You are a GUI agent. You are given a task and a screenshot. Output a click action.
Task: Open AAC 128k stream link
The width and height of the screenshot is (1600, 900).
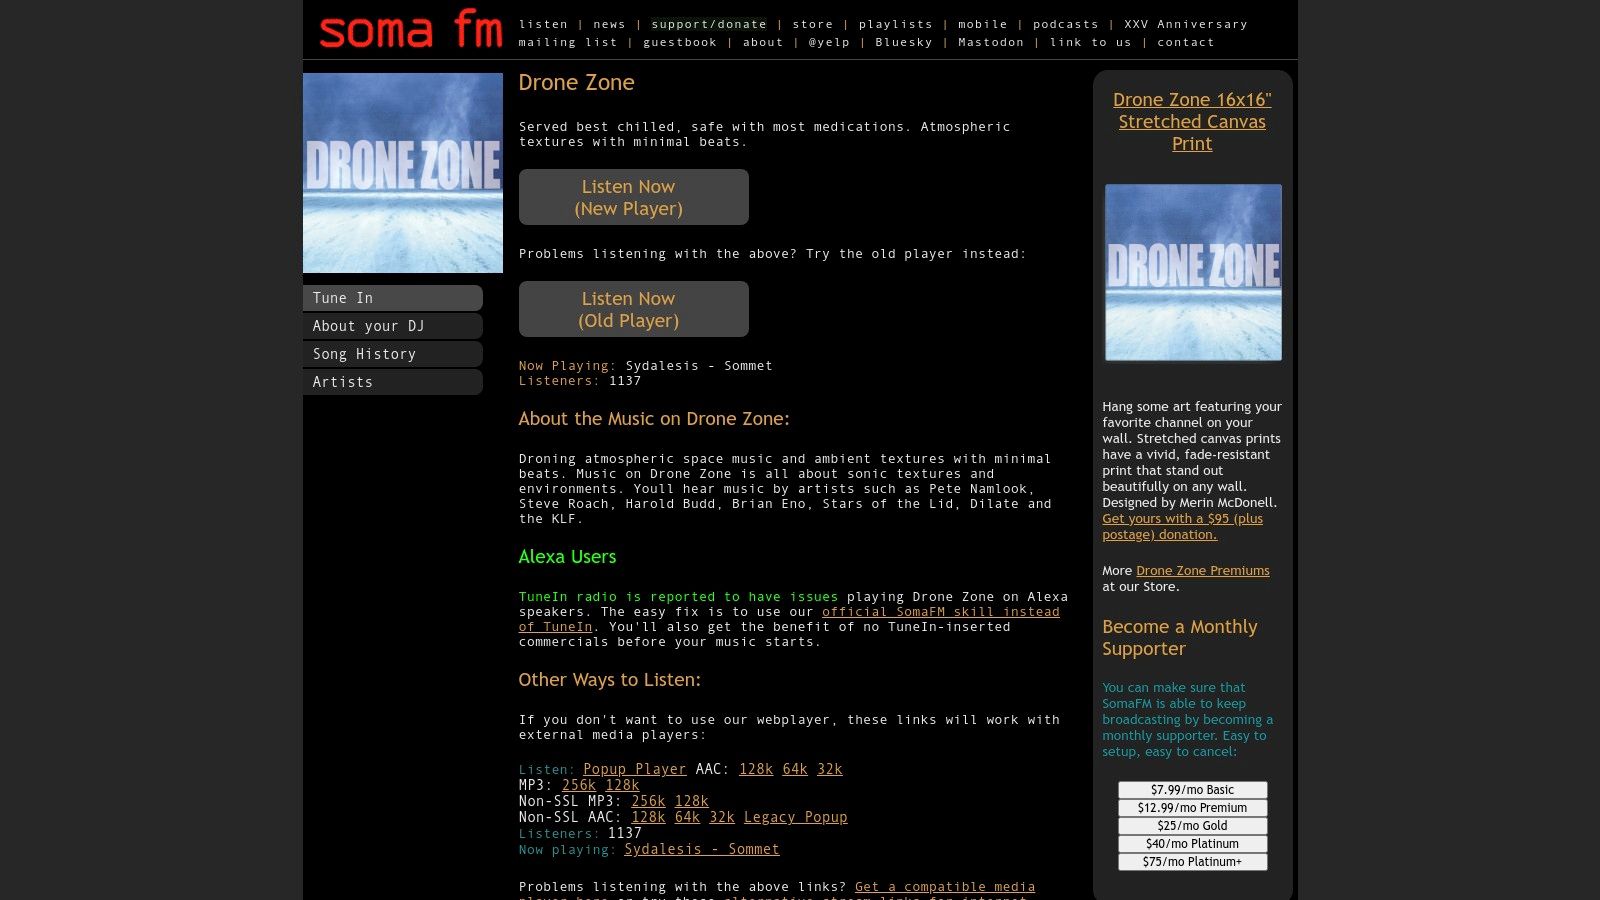click(x=756, y=769)
